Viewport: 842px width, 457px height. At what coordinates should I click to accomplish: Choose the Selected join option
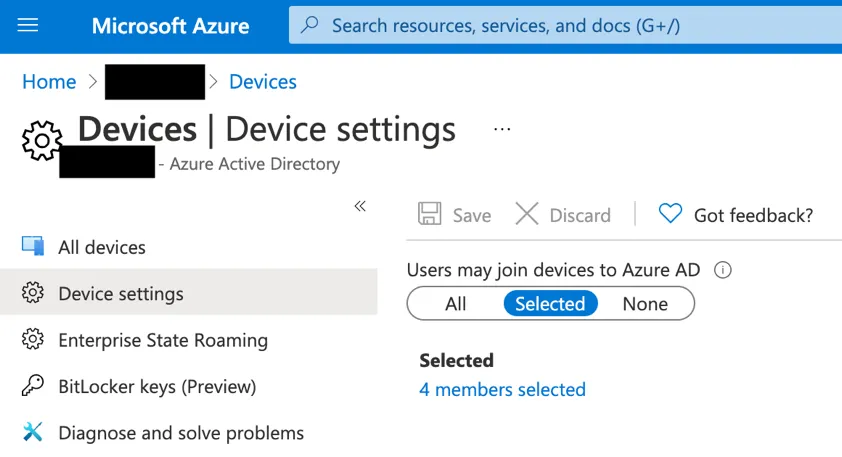[x=550, y=304]
